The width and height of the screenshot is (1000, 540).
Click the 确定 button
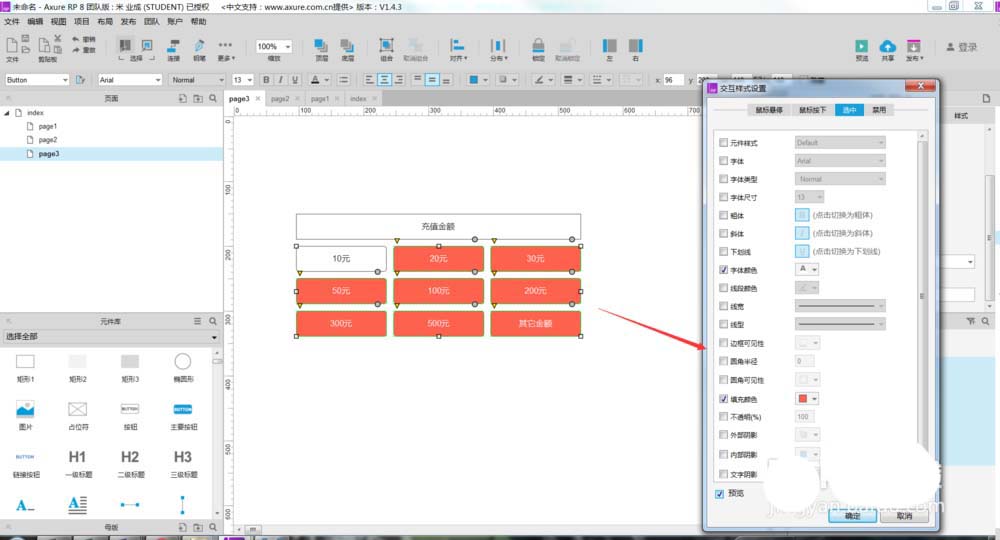coord(853,516)
